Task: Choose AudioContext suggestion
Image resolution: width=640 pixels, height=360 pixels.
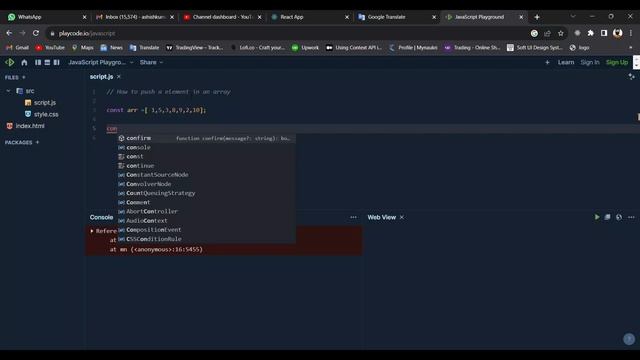Action: 206,221
